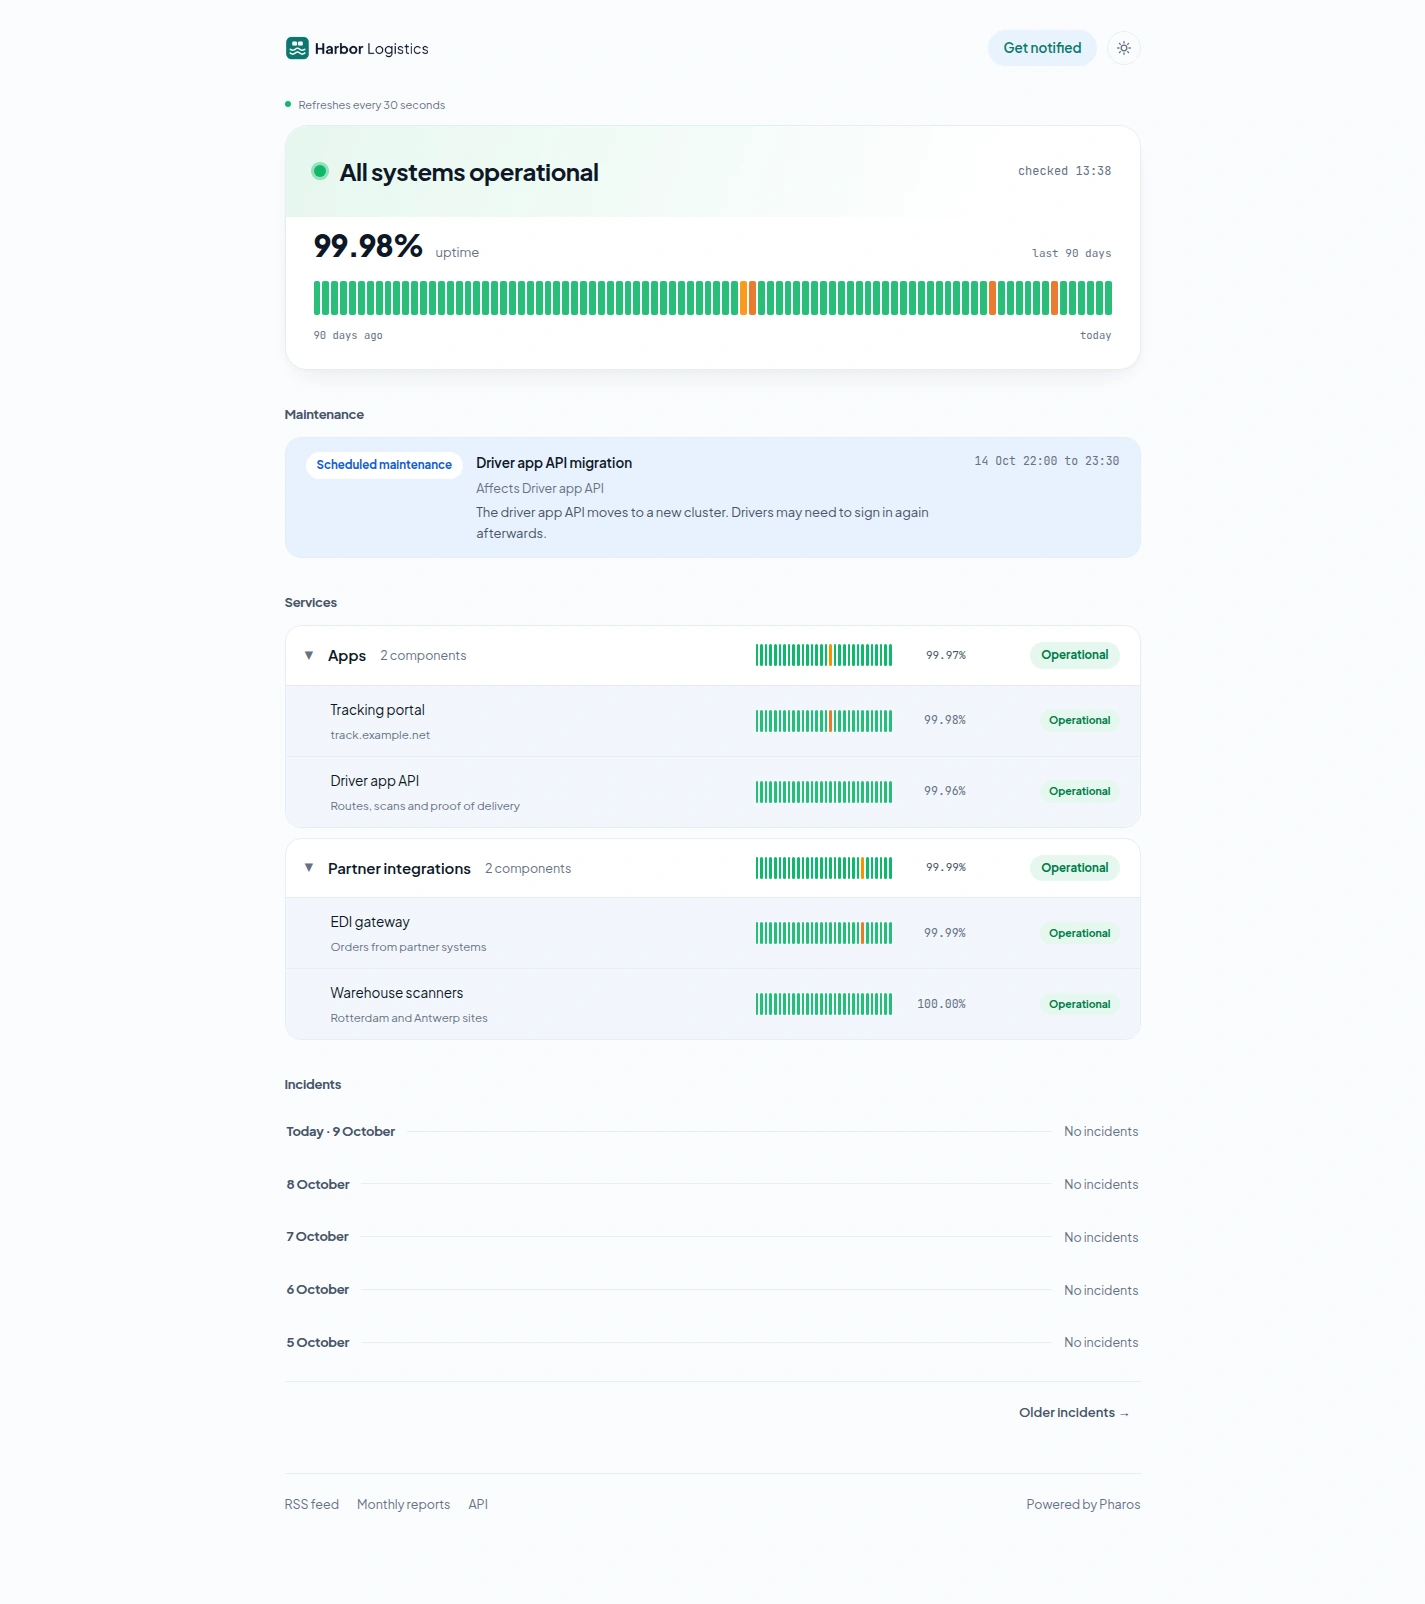1425x1604 pixels.
Task: Click the EDI gateway uptime sparkline
Action: point(824,933)
